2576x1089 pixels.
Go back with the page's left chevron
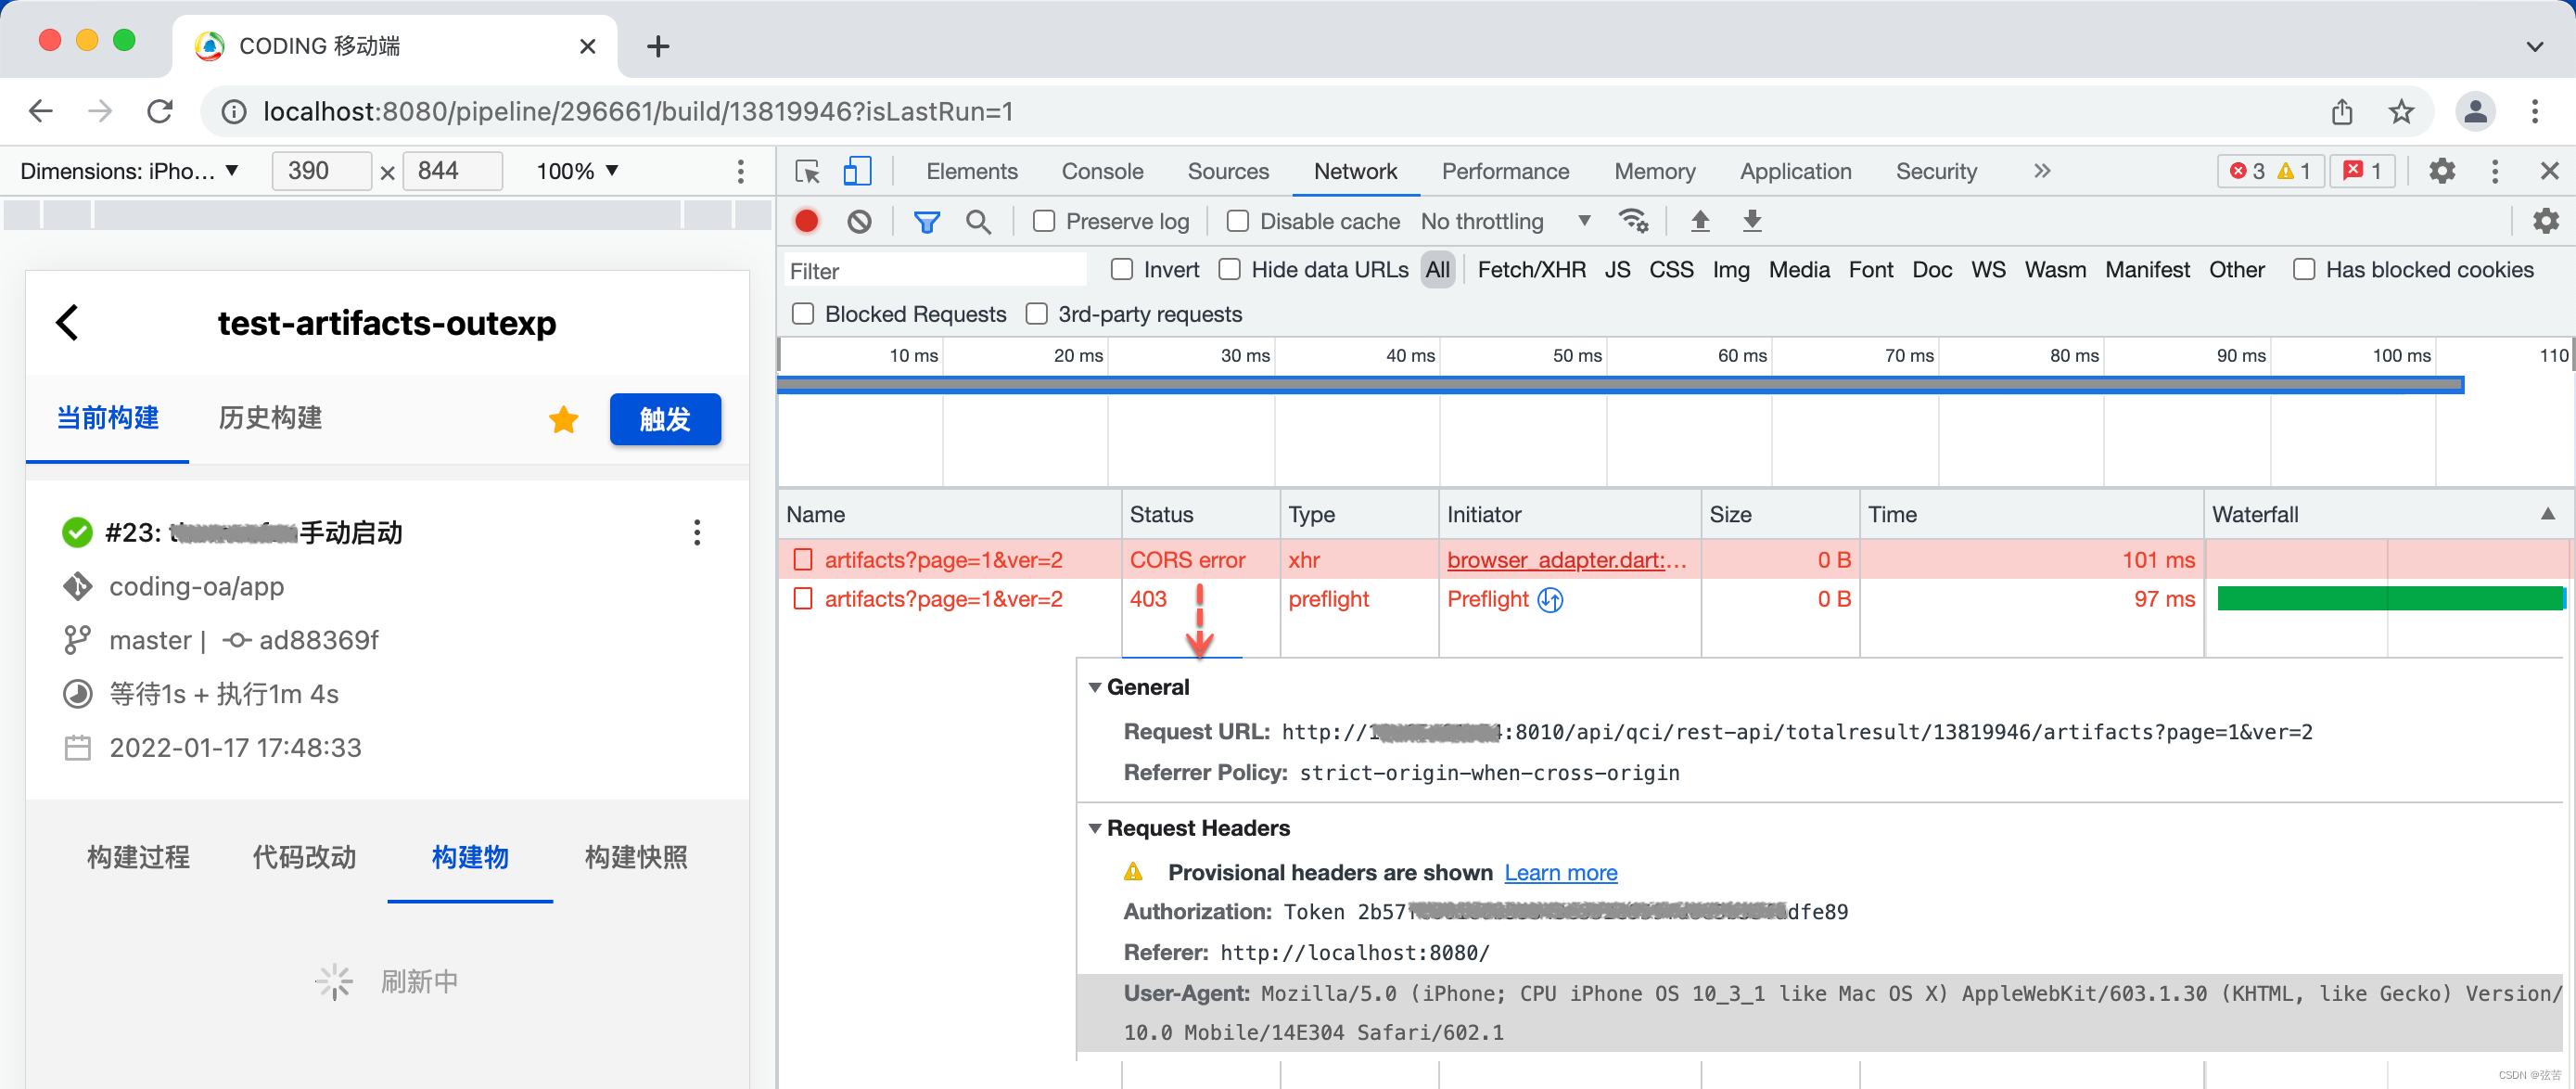coord(67,322)
